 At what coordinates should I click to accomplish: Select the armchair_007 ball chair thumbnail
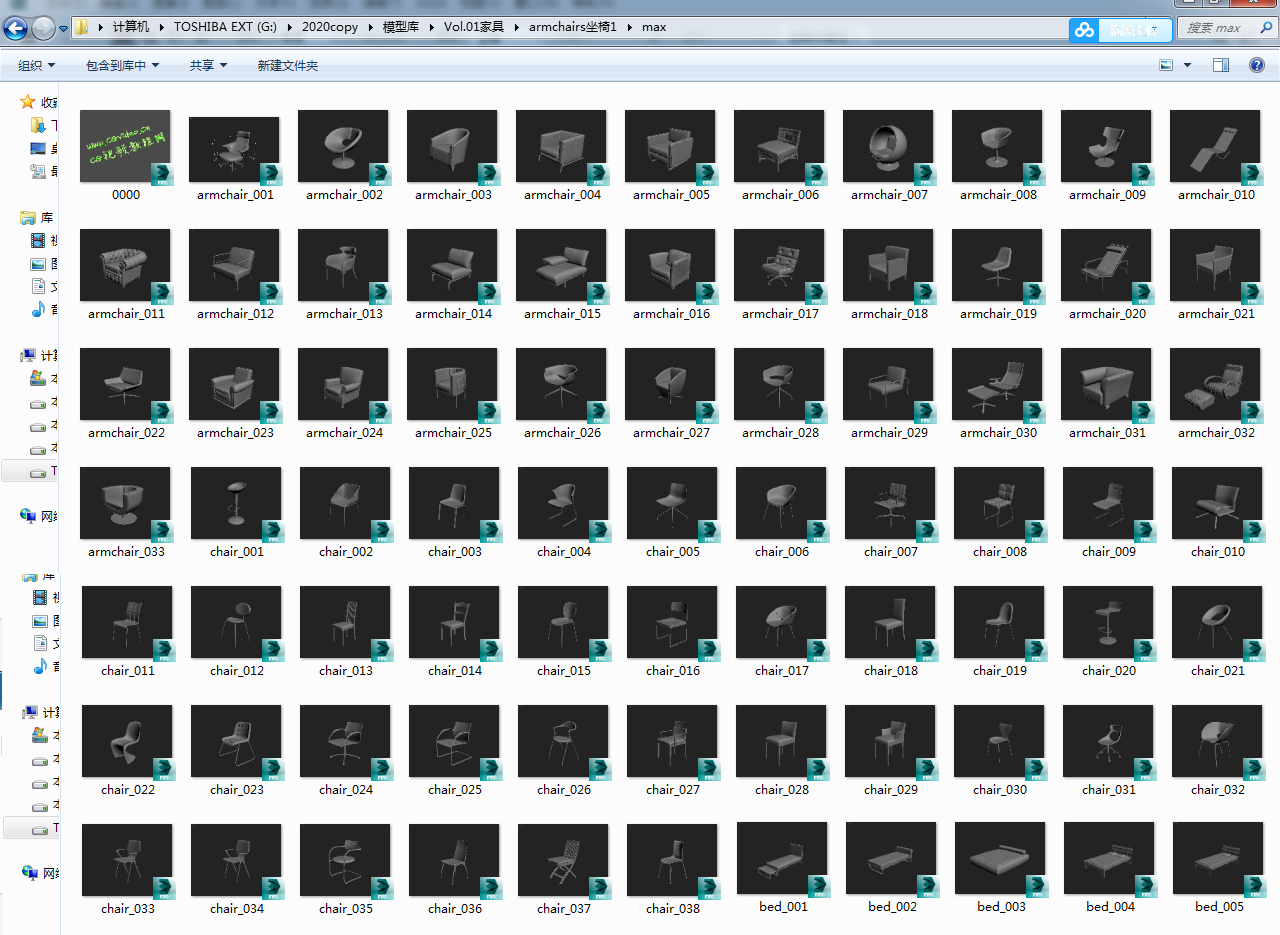coord(888,147)
